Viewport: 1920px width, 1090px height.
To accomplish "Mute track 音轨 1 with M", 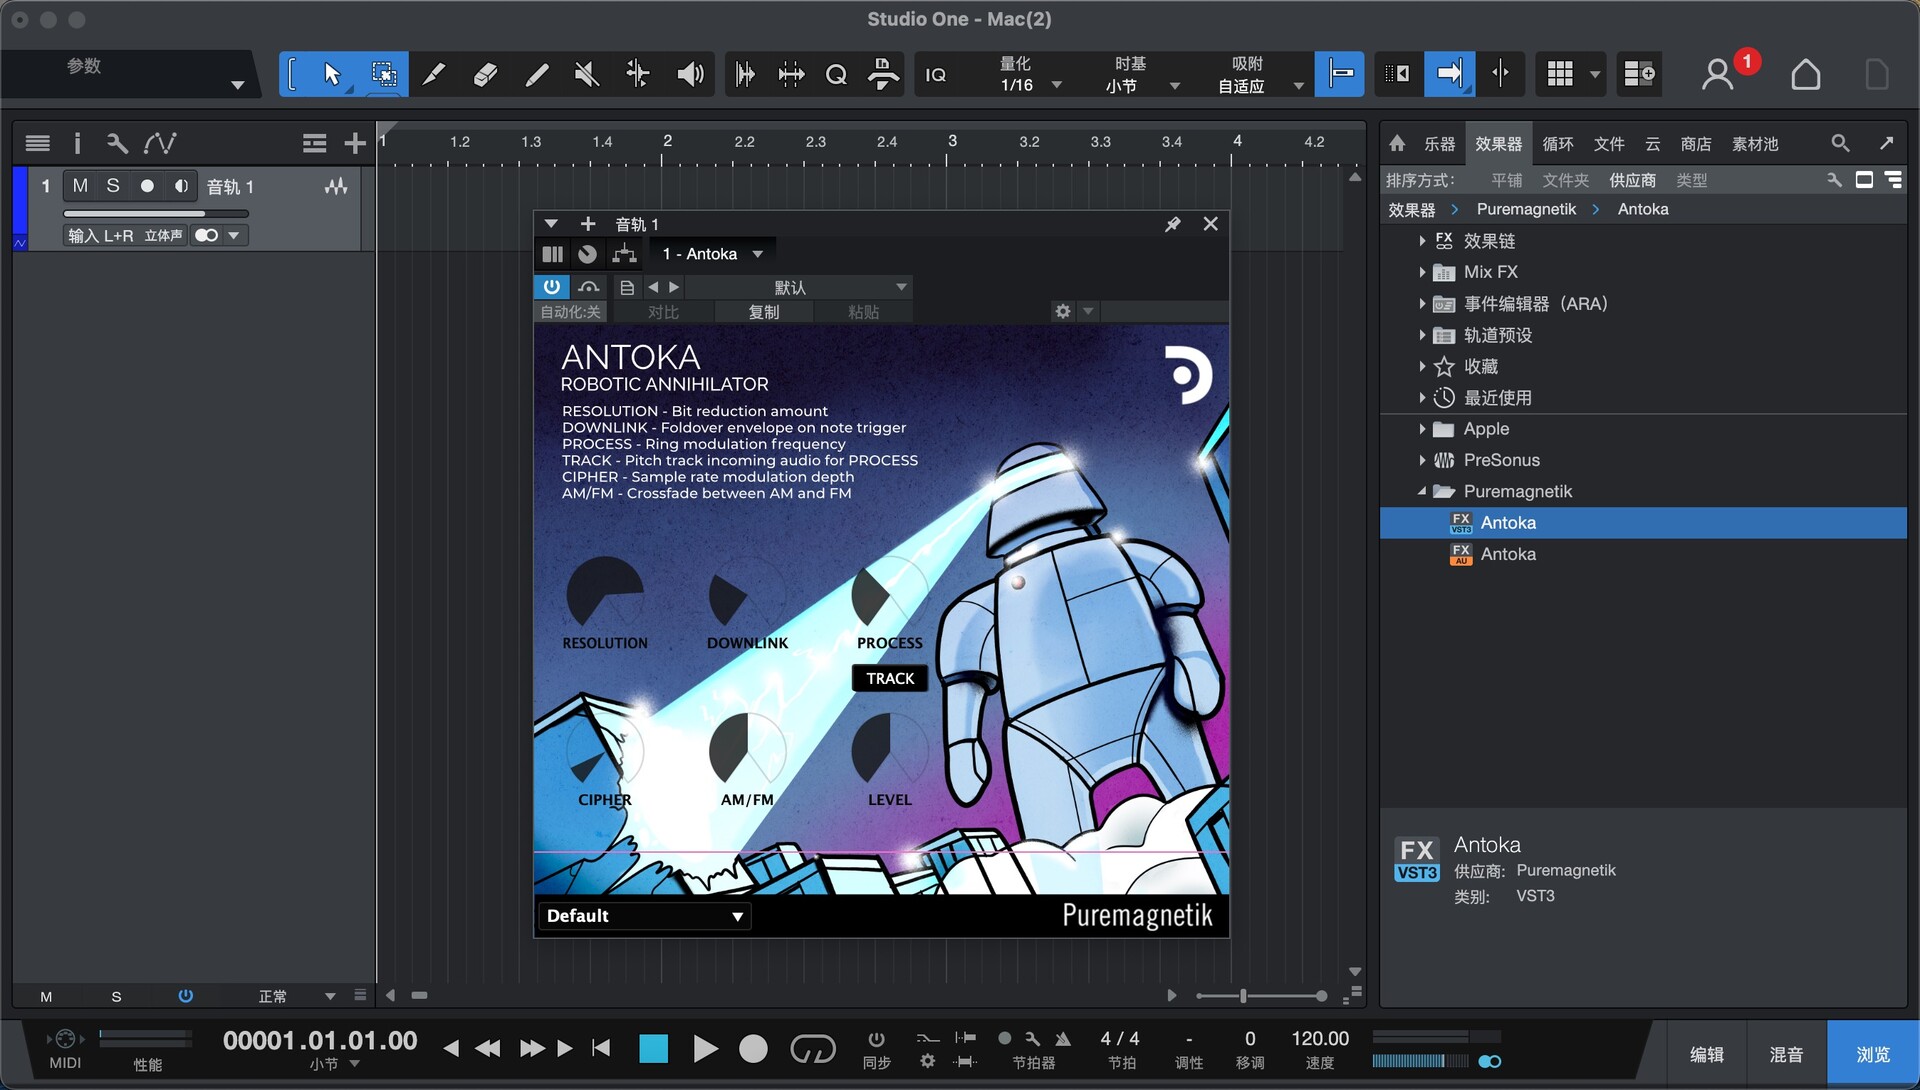I will pos(80,186).
